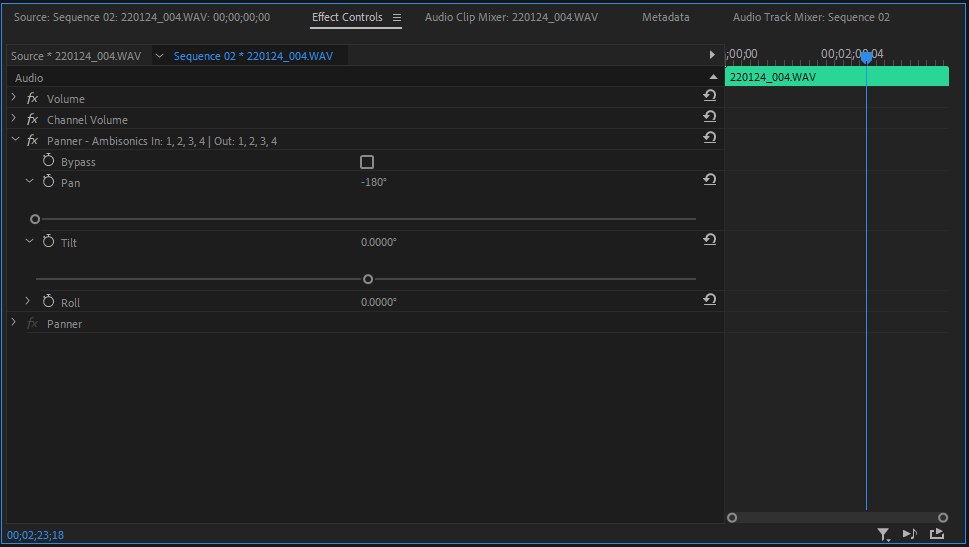The width and height of the screenshot is (969, 547).
Task: Select the Effect Controls tab
Action: tap(347, 17)
